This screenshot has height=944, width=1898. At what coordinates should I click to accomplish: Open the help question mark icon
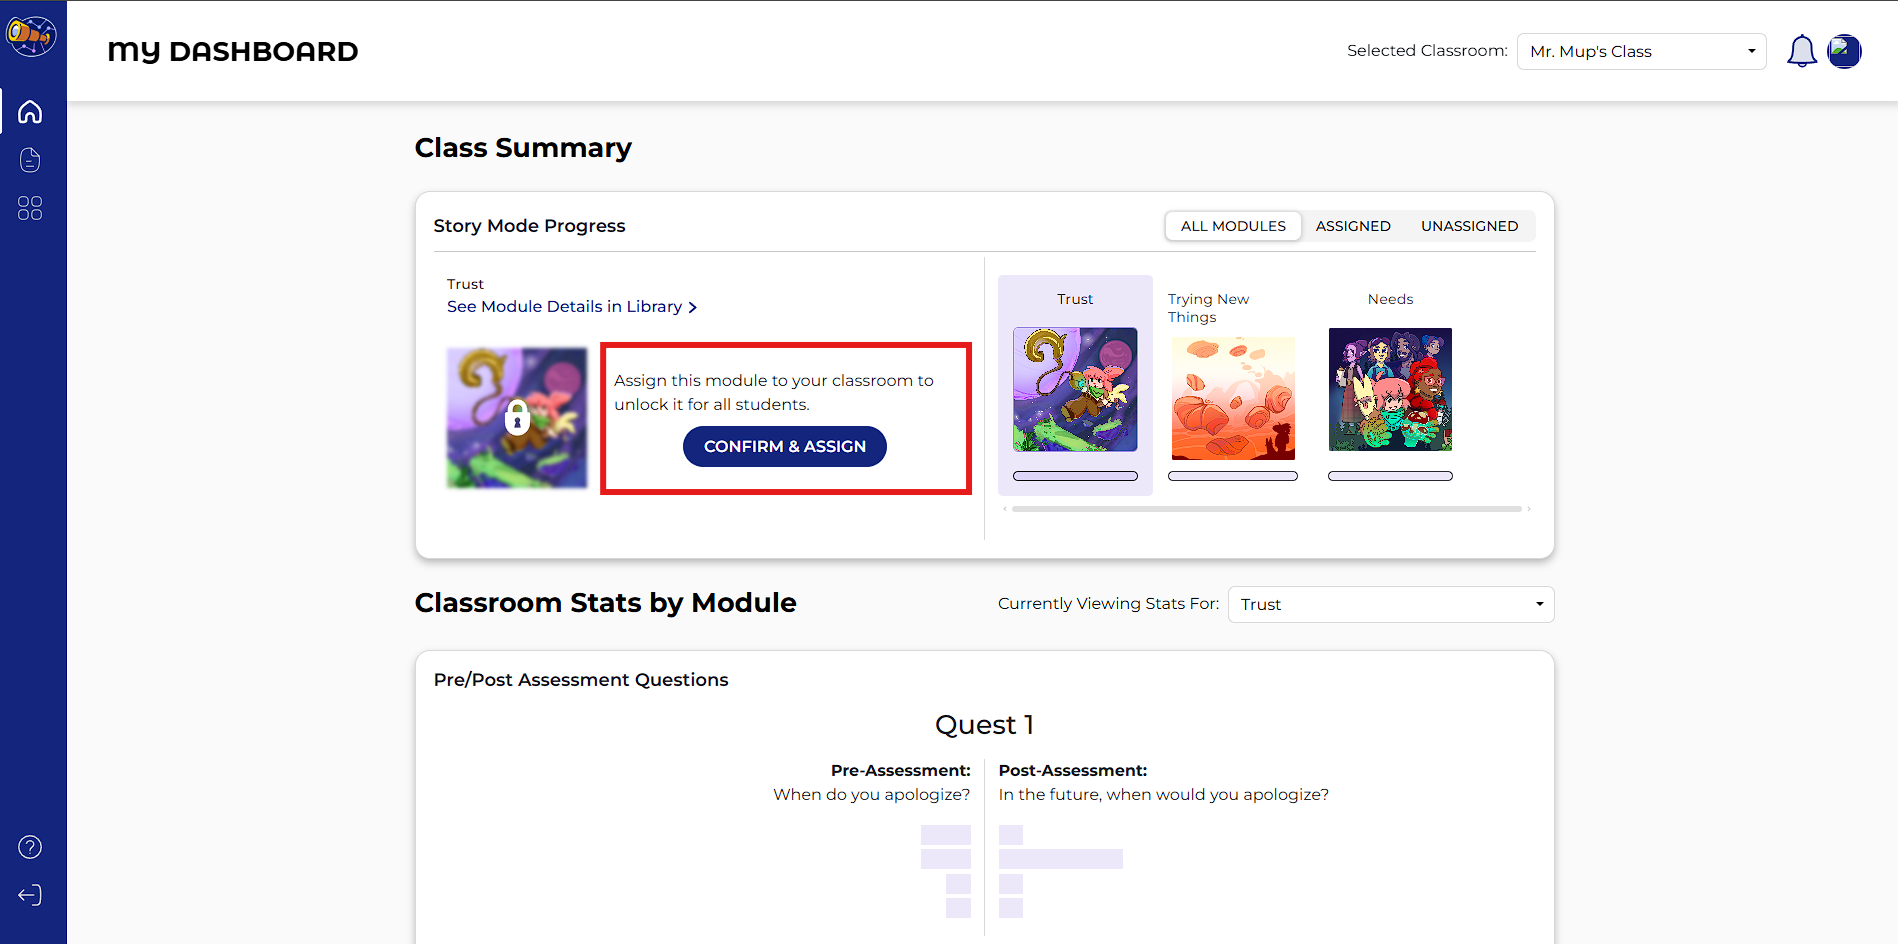tap(30, 847)
